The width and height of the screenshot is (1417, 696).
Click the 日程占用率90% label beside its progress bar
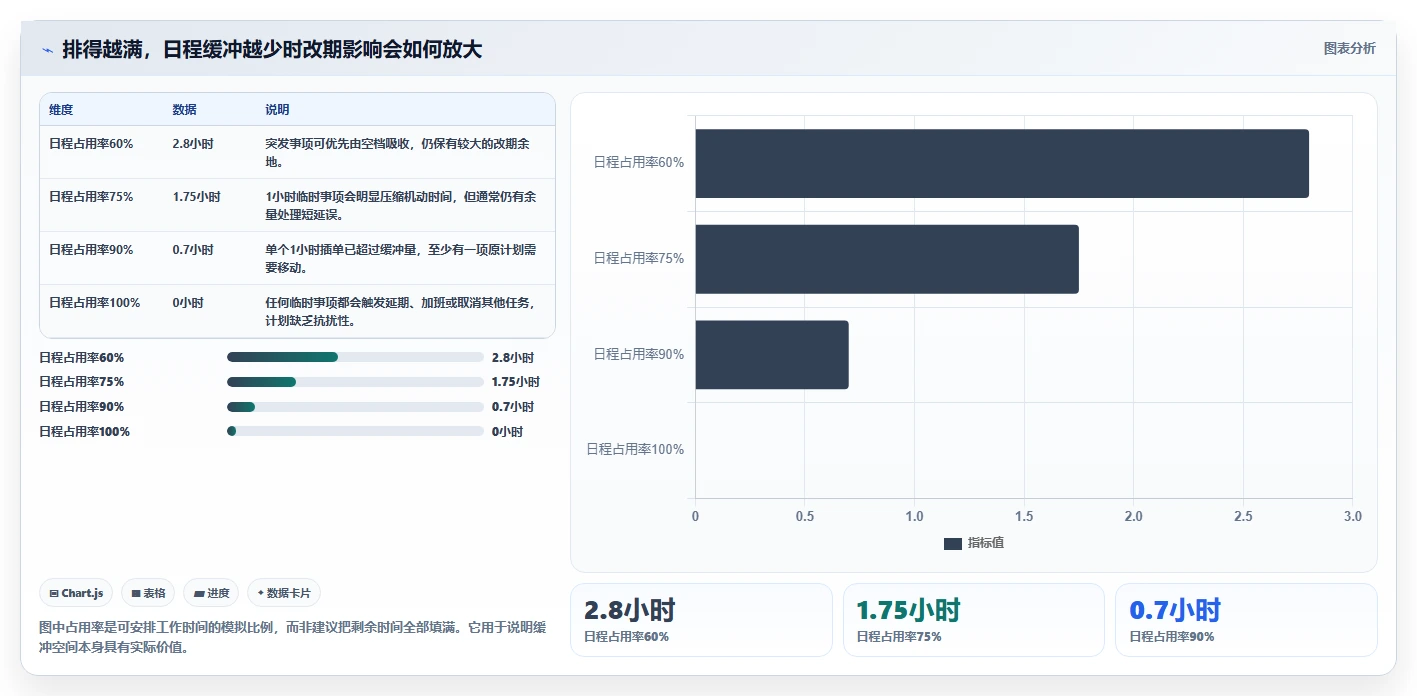point(82,407)
